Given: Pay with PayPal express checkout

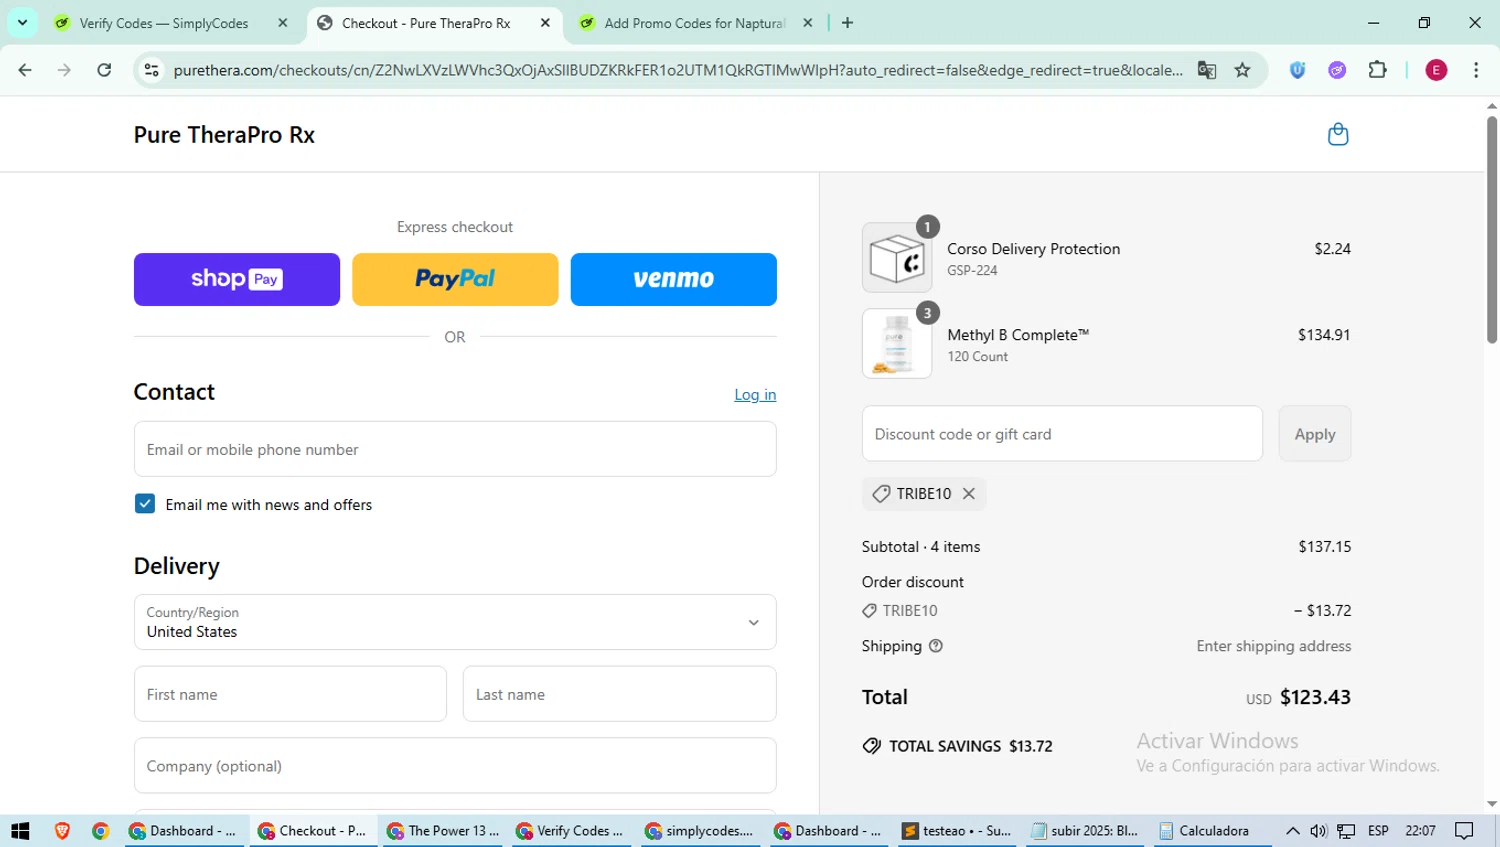Looking at the screenshot, I should pyautogui.click(x=455, y=279).
